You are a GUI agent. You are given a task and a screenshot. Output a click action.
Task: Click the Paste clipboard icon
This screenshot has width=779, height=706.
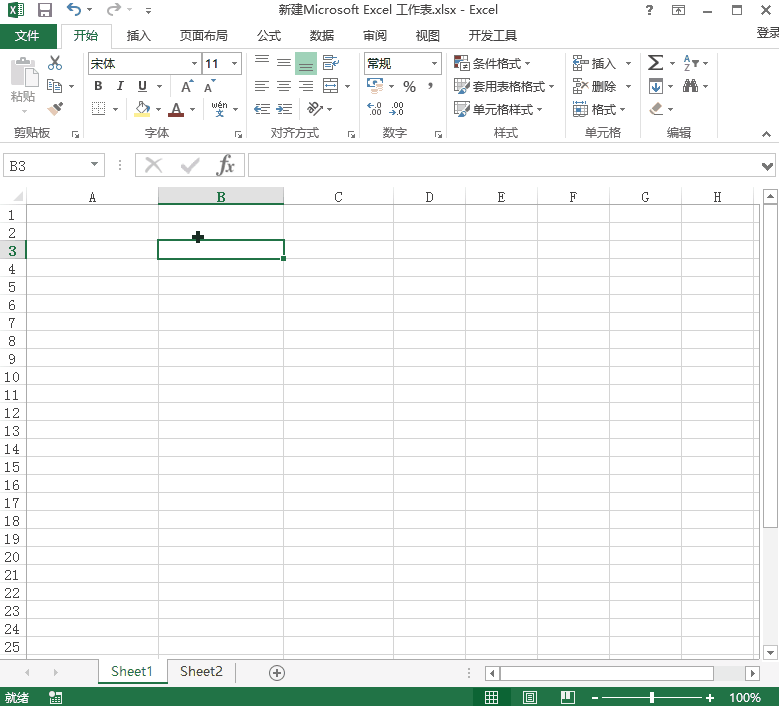tap(24, 73)
